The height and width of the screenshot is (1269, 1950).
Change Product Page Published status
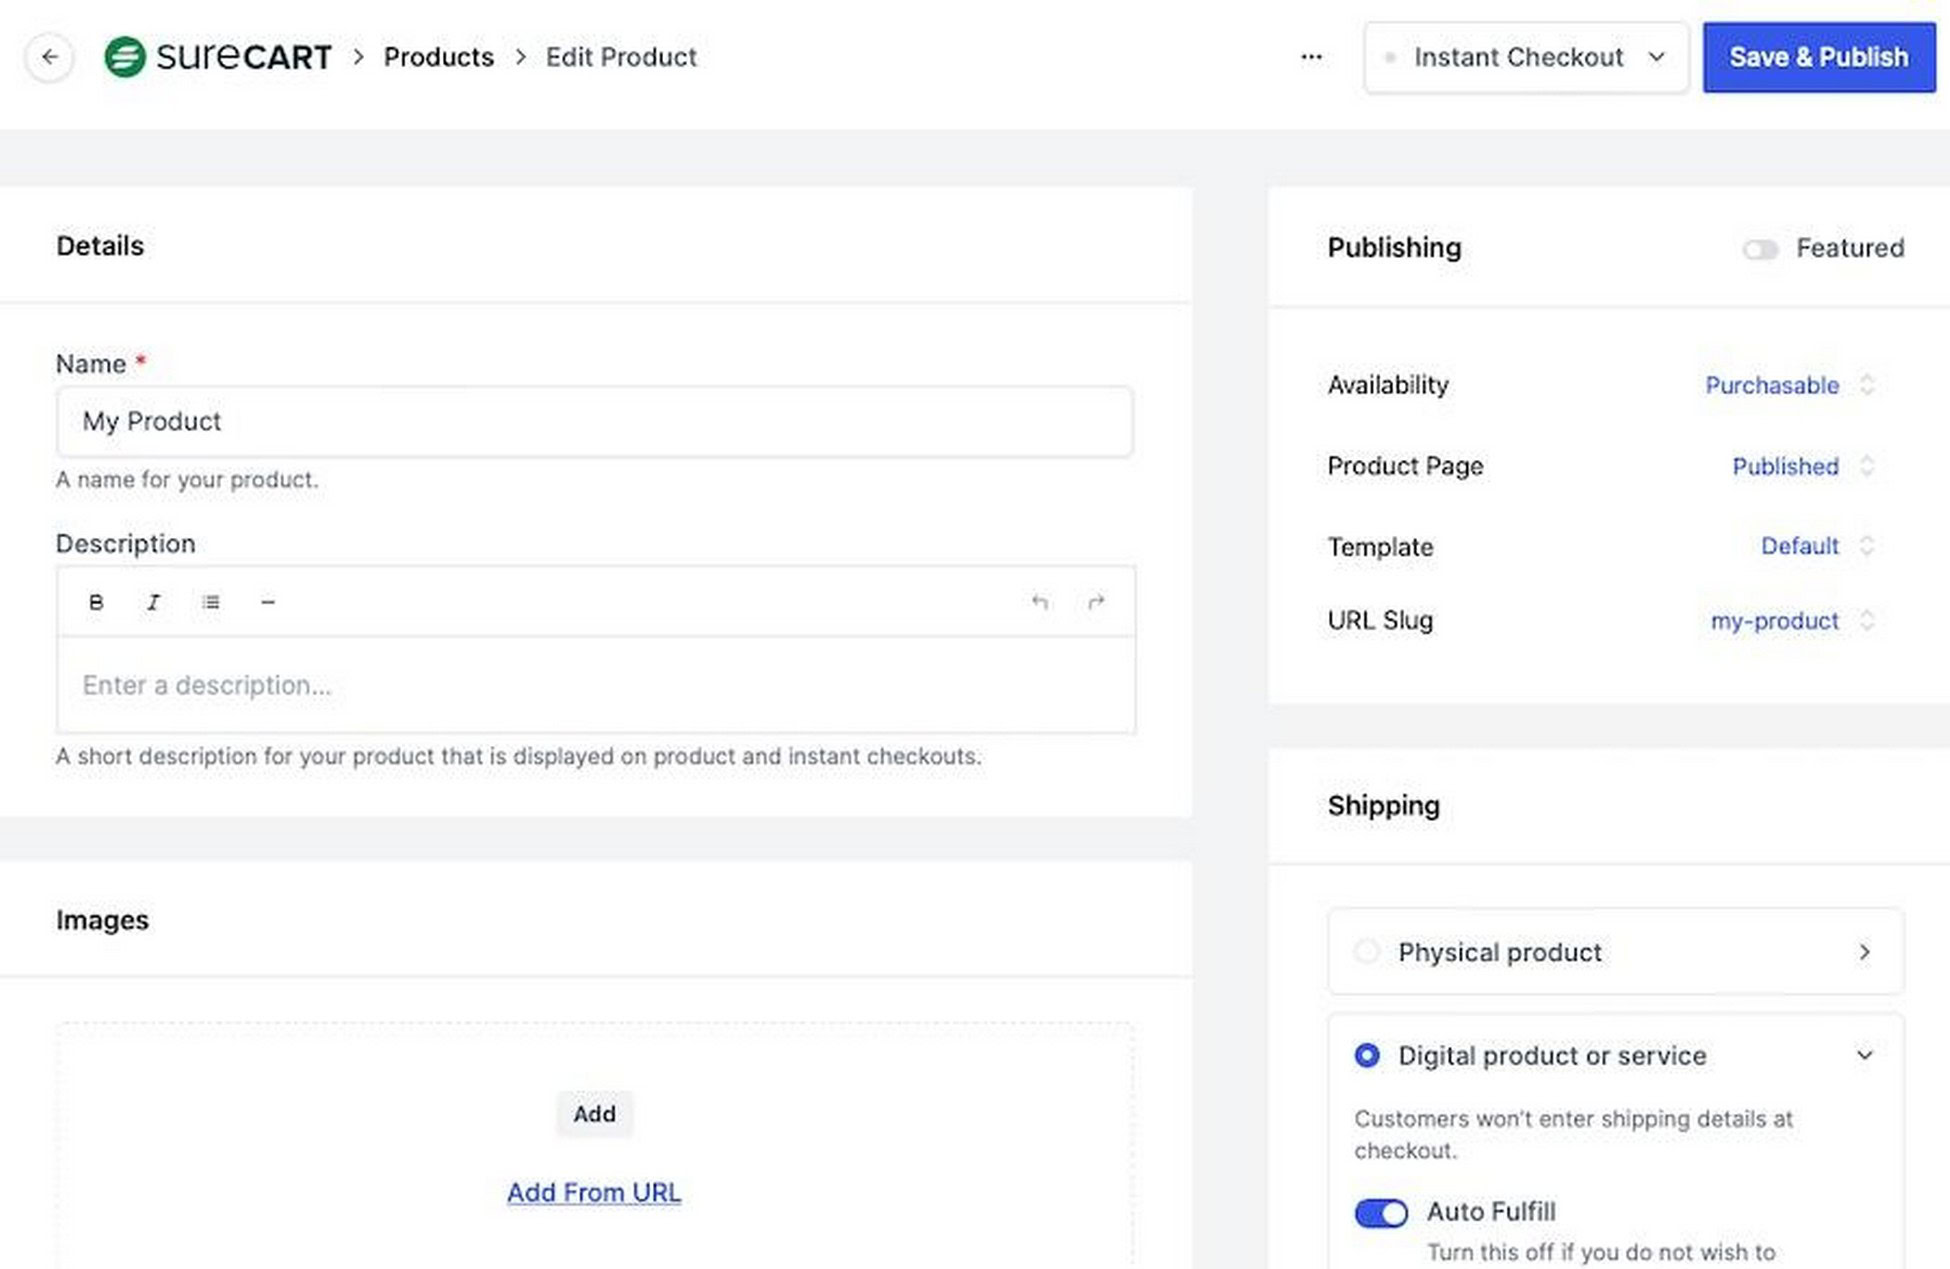click(x=1803, y=466)
